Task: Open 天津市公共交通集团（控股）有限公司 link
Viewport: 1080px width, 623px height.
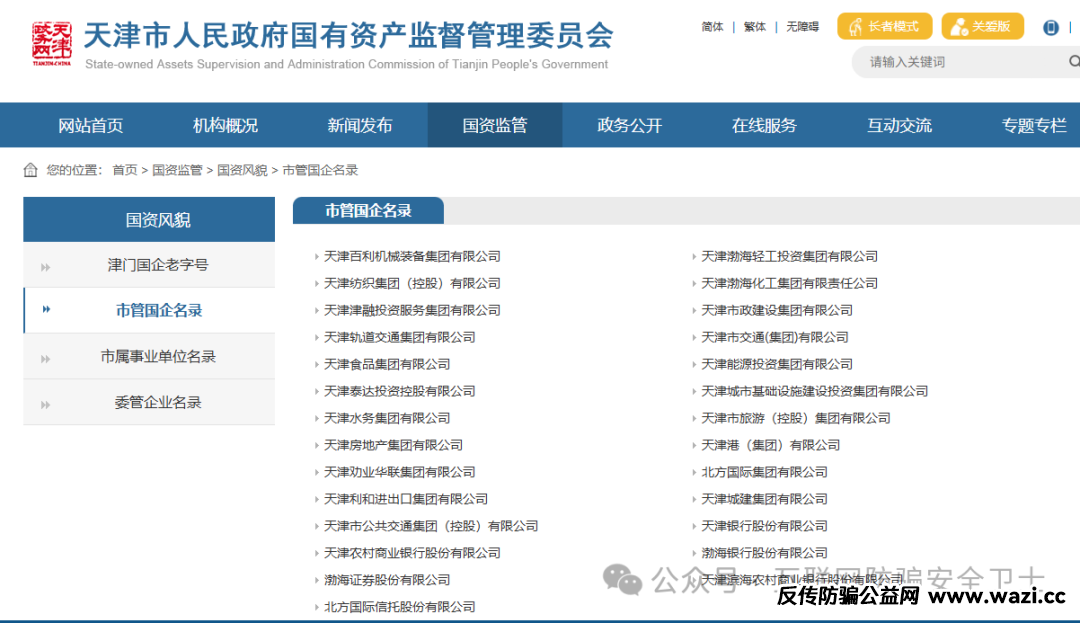Action: coord(431,526)
